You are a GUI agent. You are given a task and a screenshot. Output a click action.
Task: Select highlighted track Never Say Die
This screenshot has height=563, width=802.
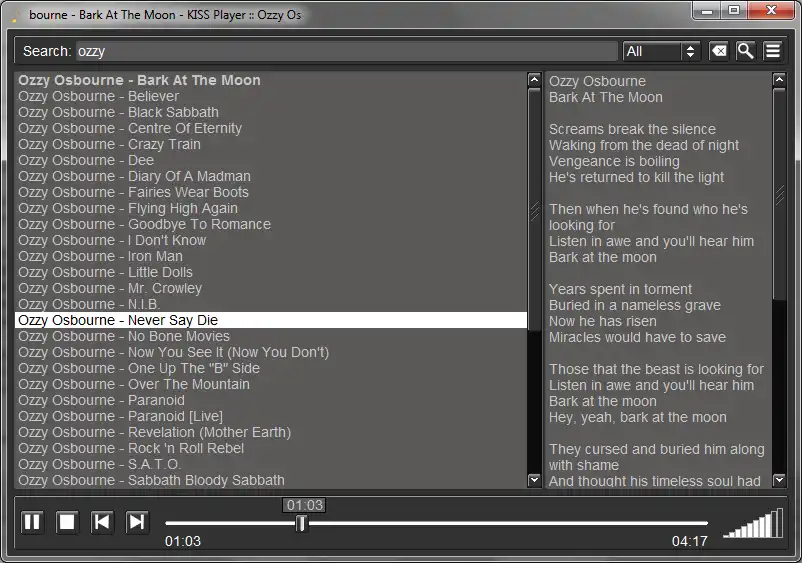pos(271,320)
